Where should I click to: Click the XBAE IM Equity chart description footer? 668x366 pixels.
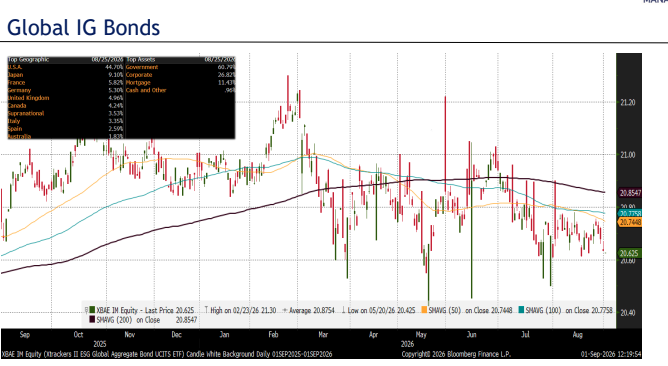coord(167,354)
